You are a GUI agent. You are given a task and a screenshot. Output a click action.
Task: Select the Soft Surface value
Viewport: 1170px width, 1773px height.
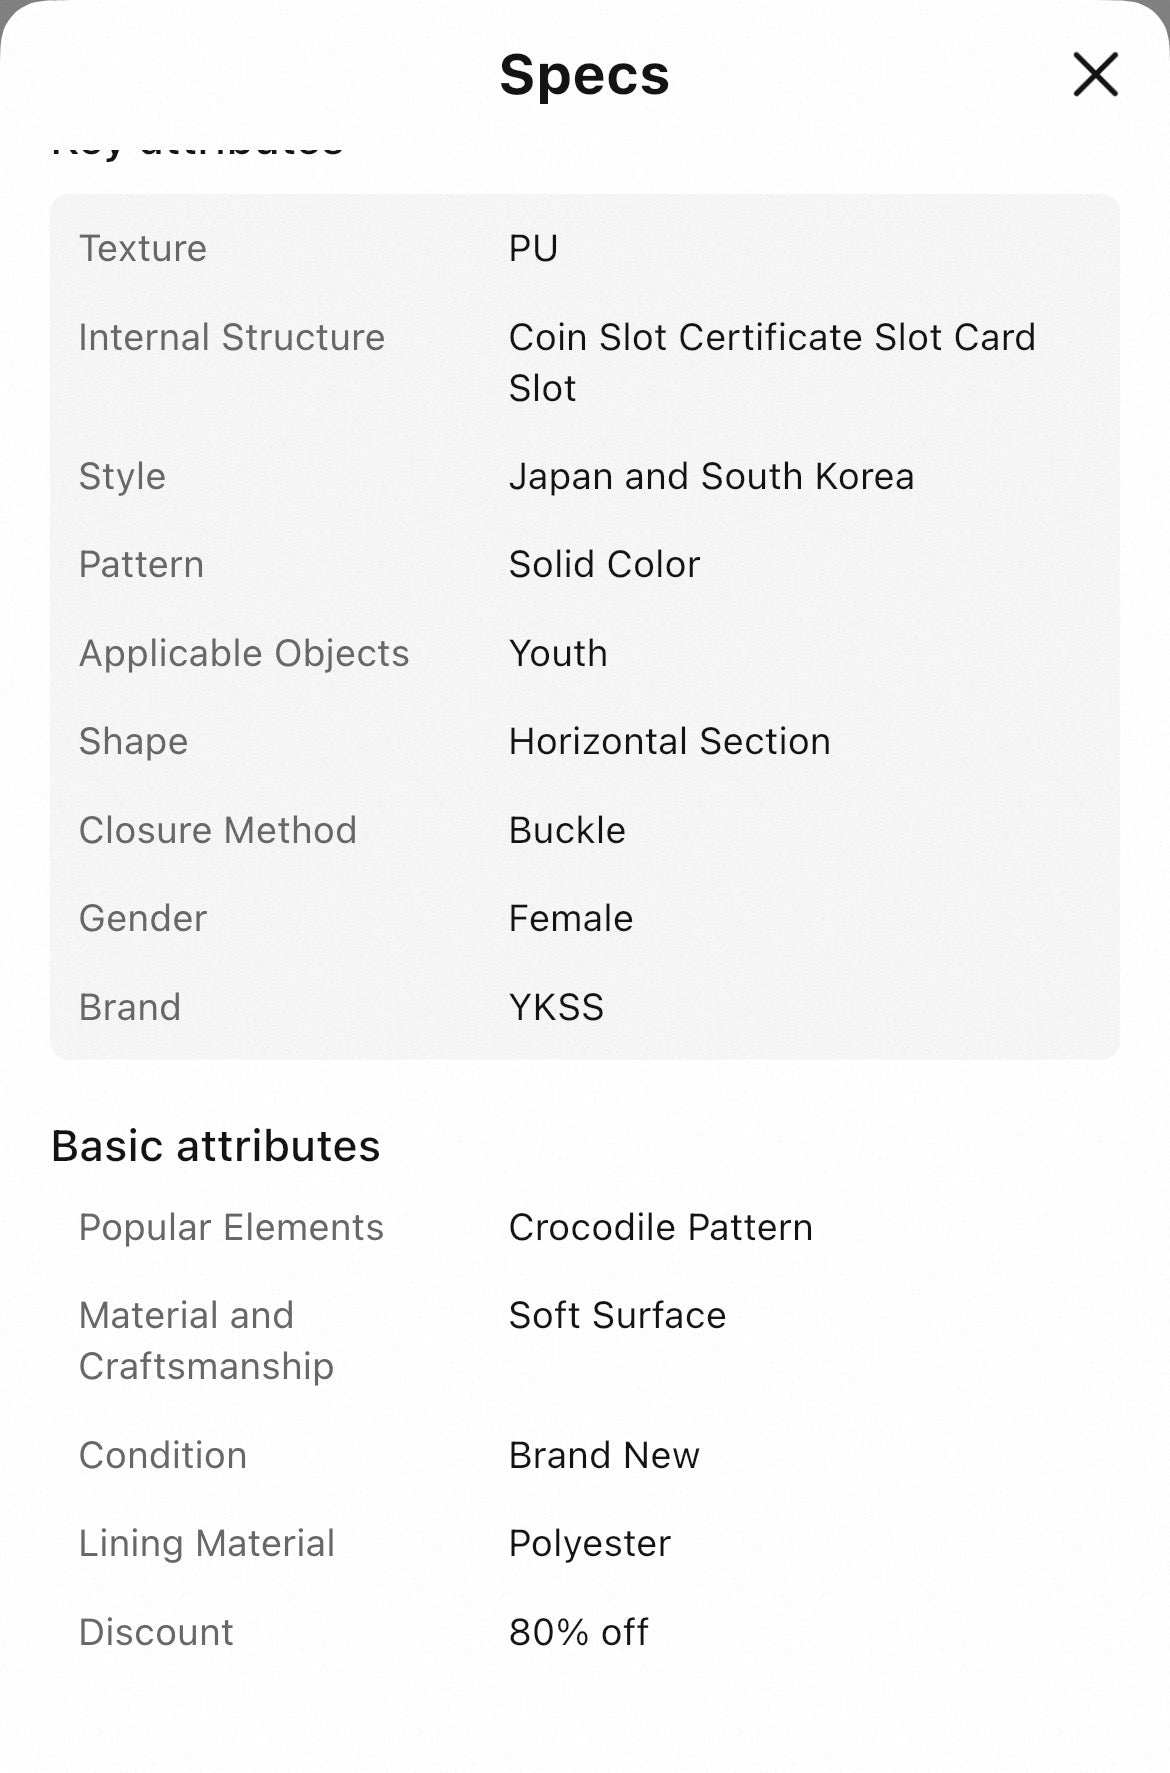[617, 1315]
